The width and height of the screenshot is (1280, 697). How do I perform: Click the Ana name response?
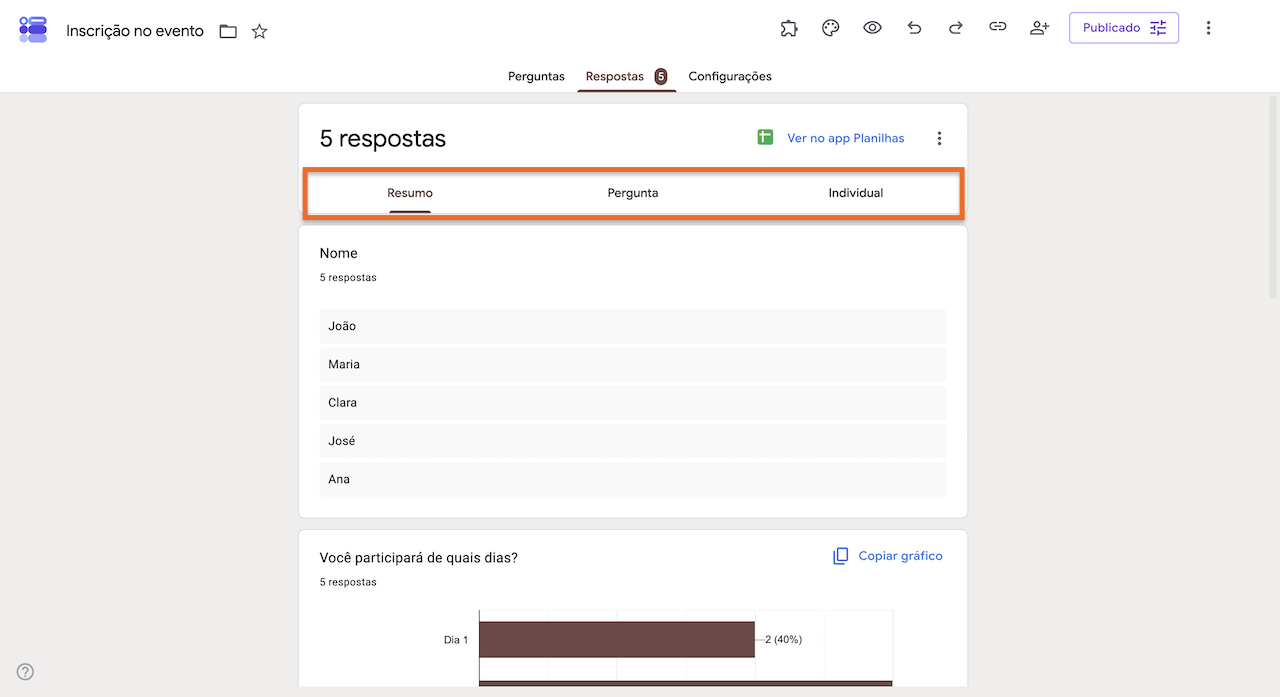[x=633, y=479]
